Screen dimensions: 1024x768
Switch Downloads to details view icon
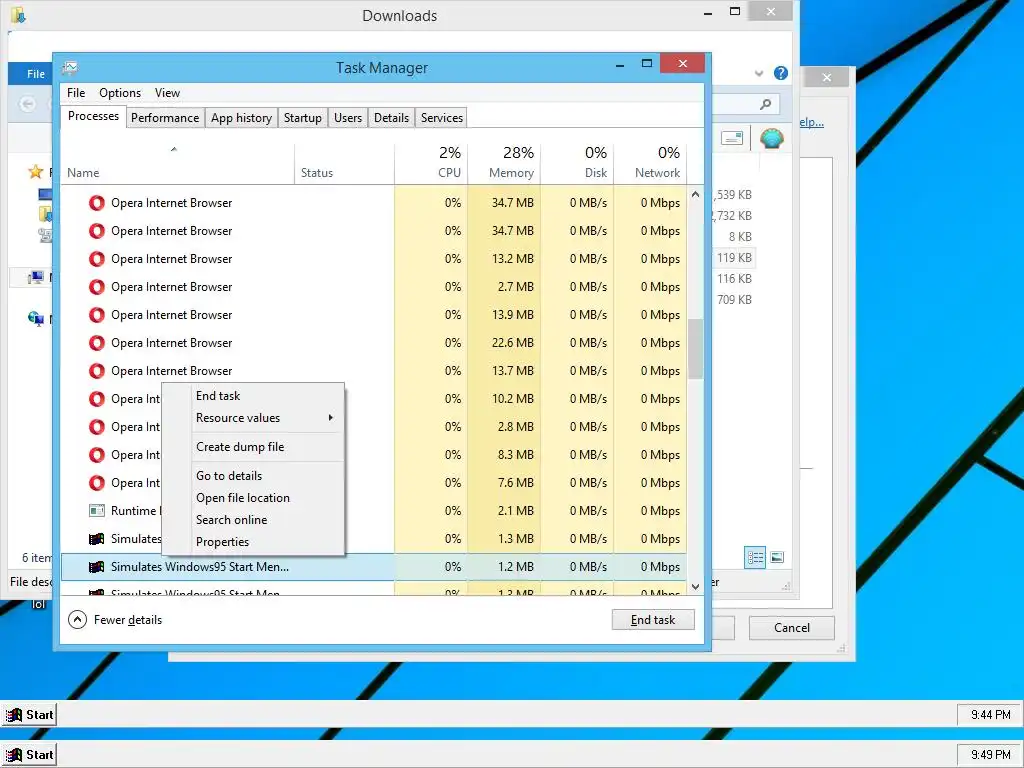(x=755, y=557)
